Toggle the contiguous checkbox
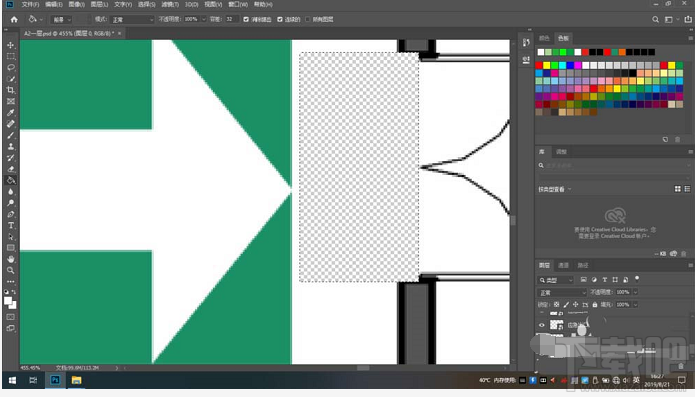The height and width of the screenshot is (397, 695). [280, 19]
